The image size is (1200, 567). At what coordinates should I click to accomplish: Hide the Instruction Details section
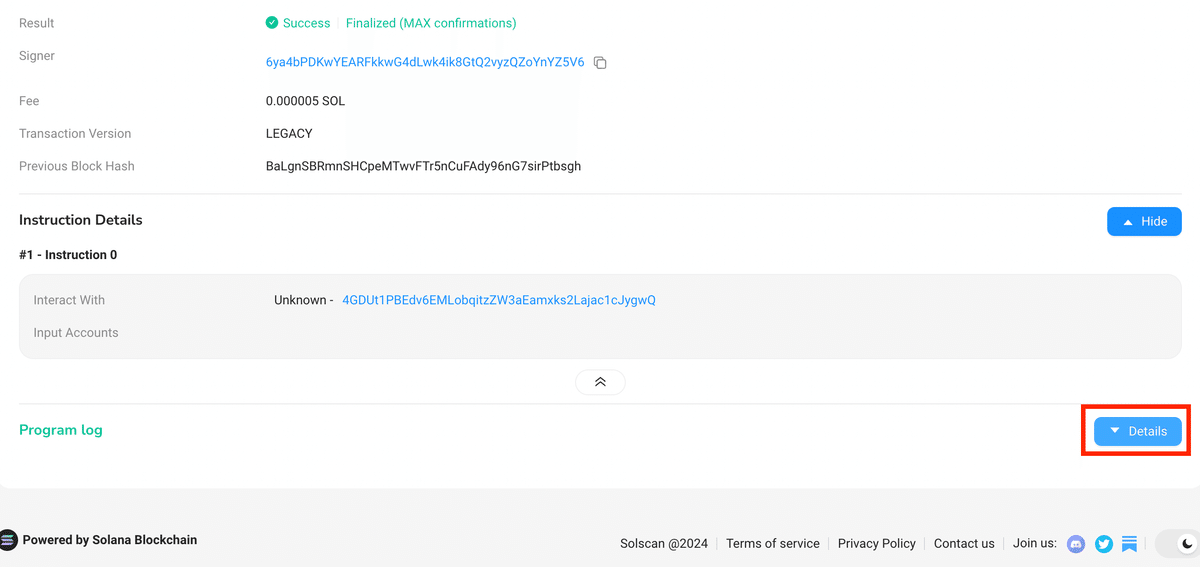[x=1144, y=221]
